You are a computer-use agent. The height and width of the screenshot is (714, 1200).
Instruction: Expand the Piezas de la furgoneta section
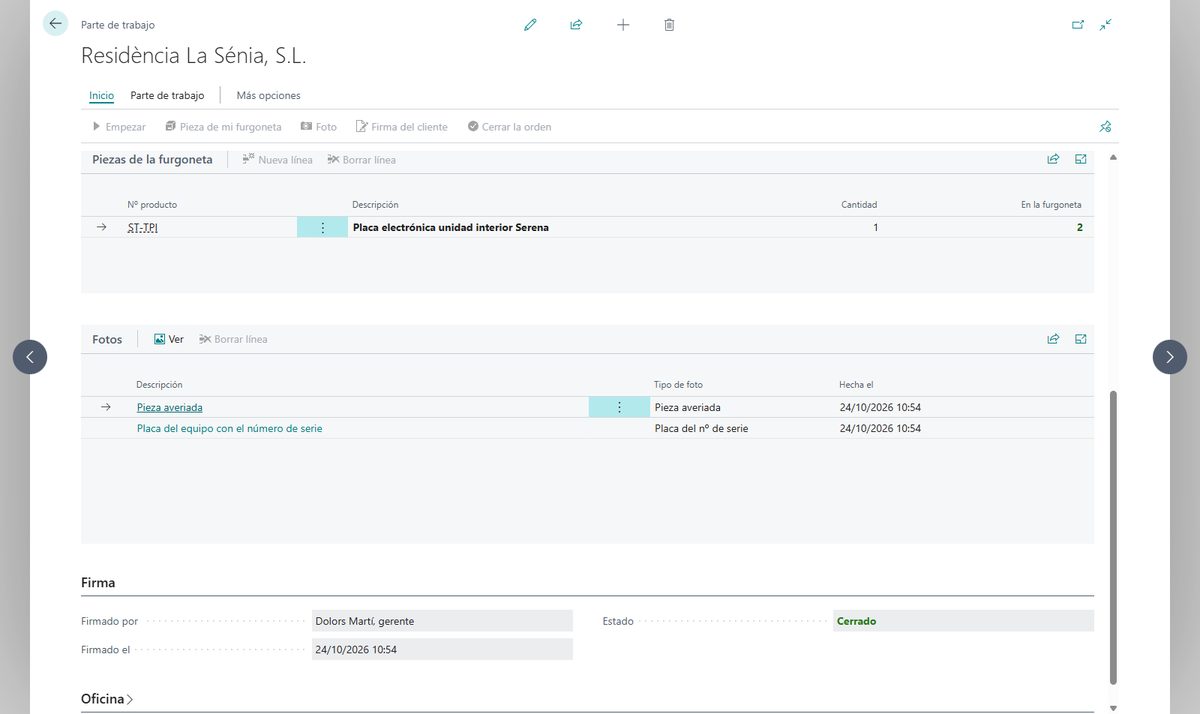click(1081, 159)
